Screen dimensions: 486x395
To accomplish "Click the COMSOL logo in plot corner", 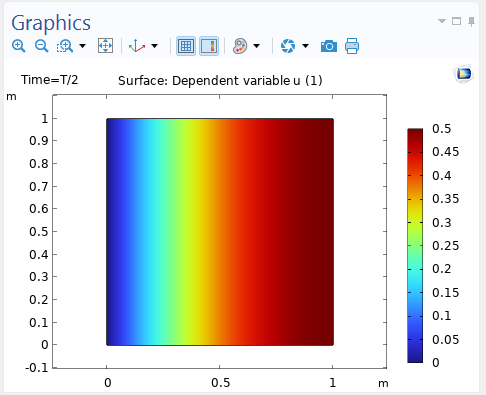I will pos(464,74).
